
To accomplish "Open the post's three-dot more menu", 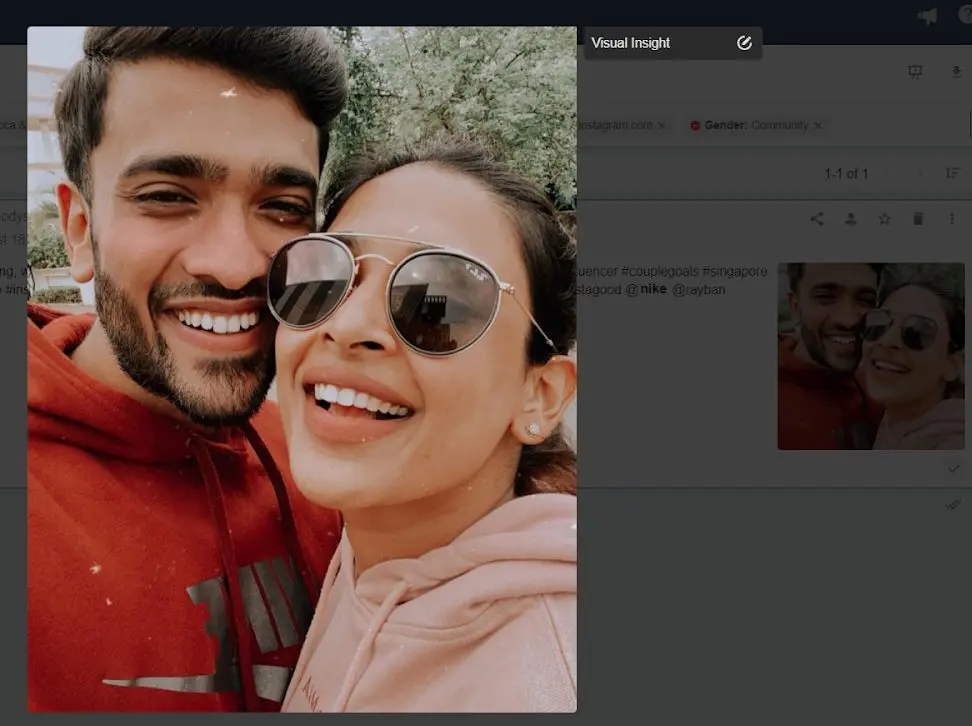I will coord(951,219).
